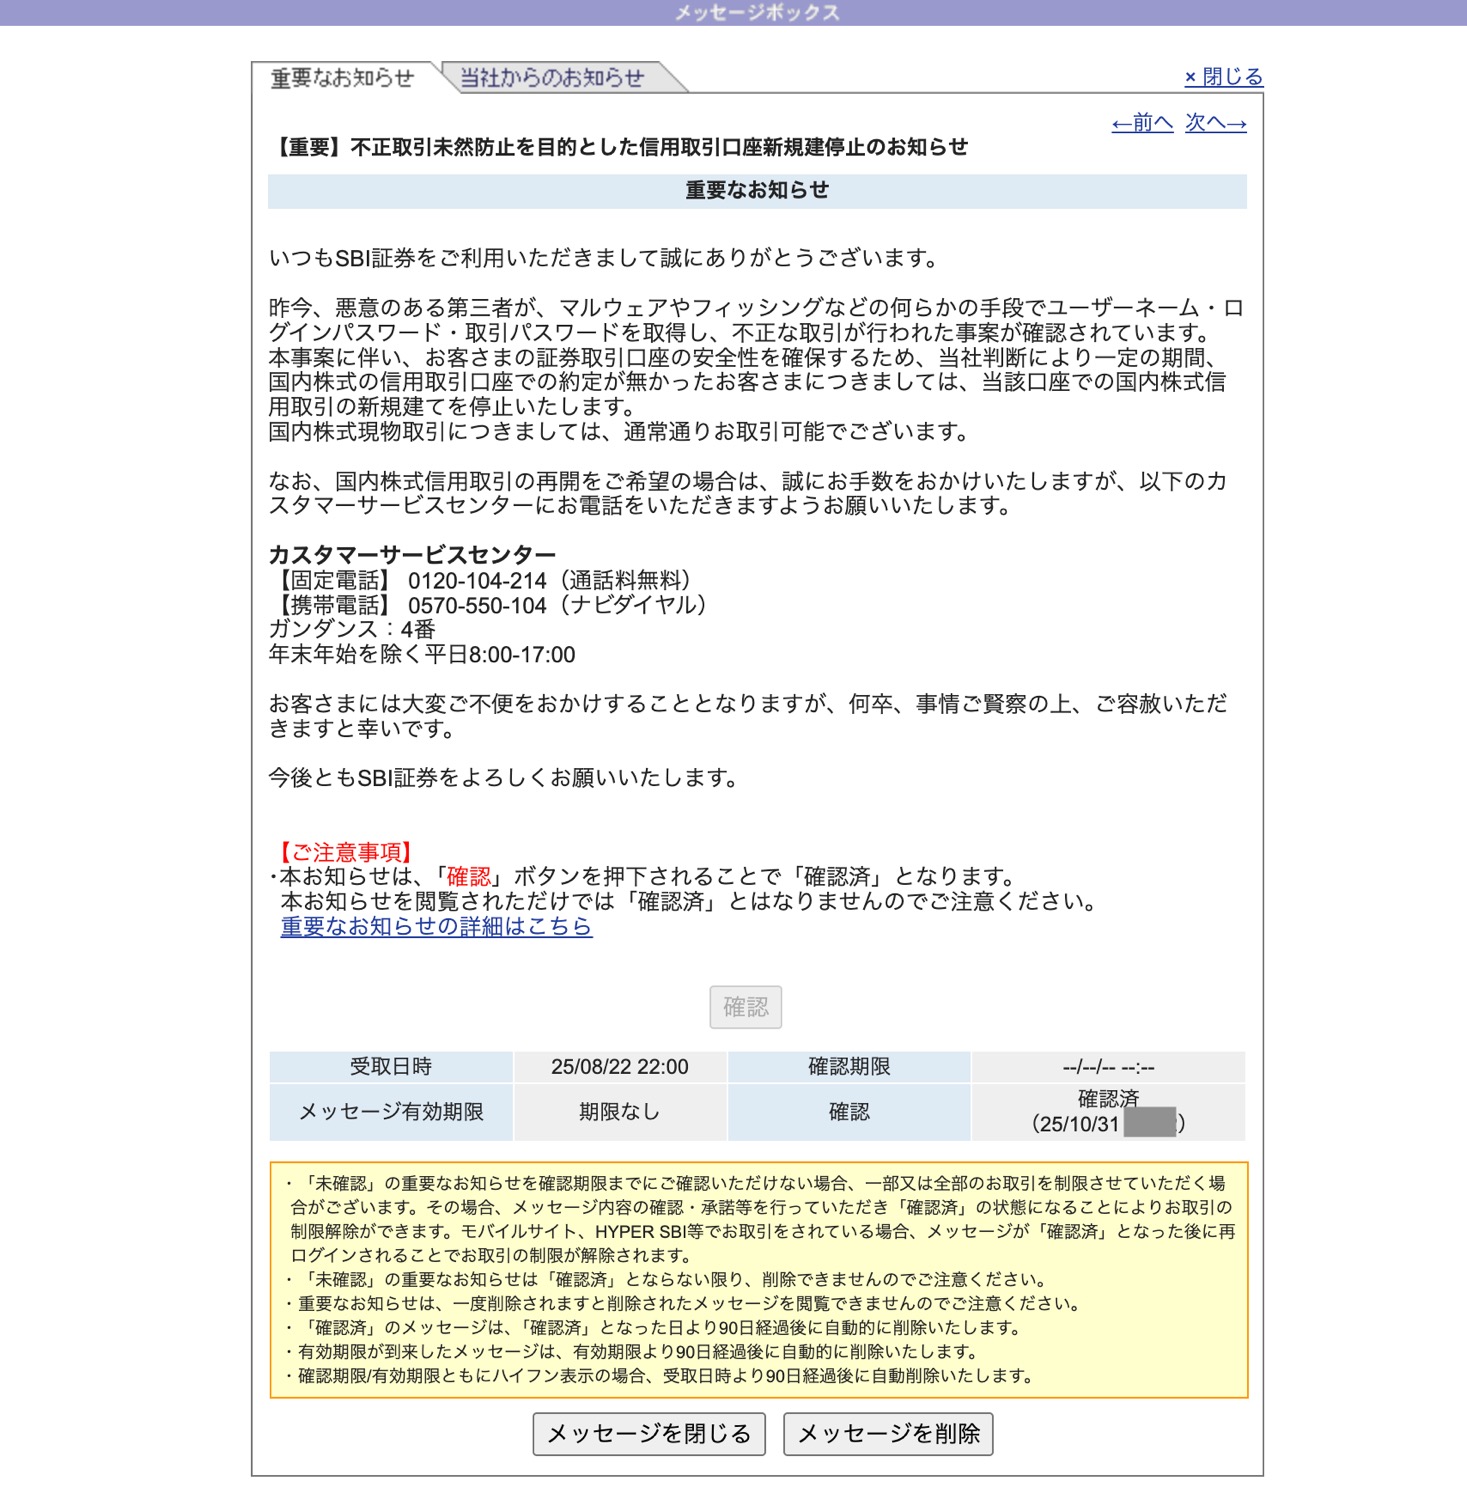Click the 確認期限 table header cell

(x=848, y=1067)
